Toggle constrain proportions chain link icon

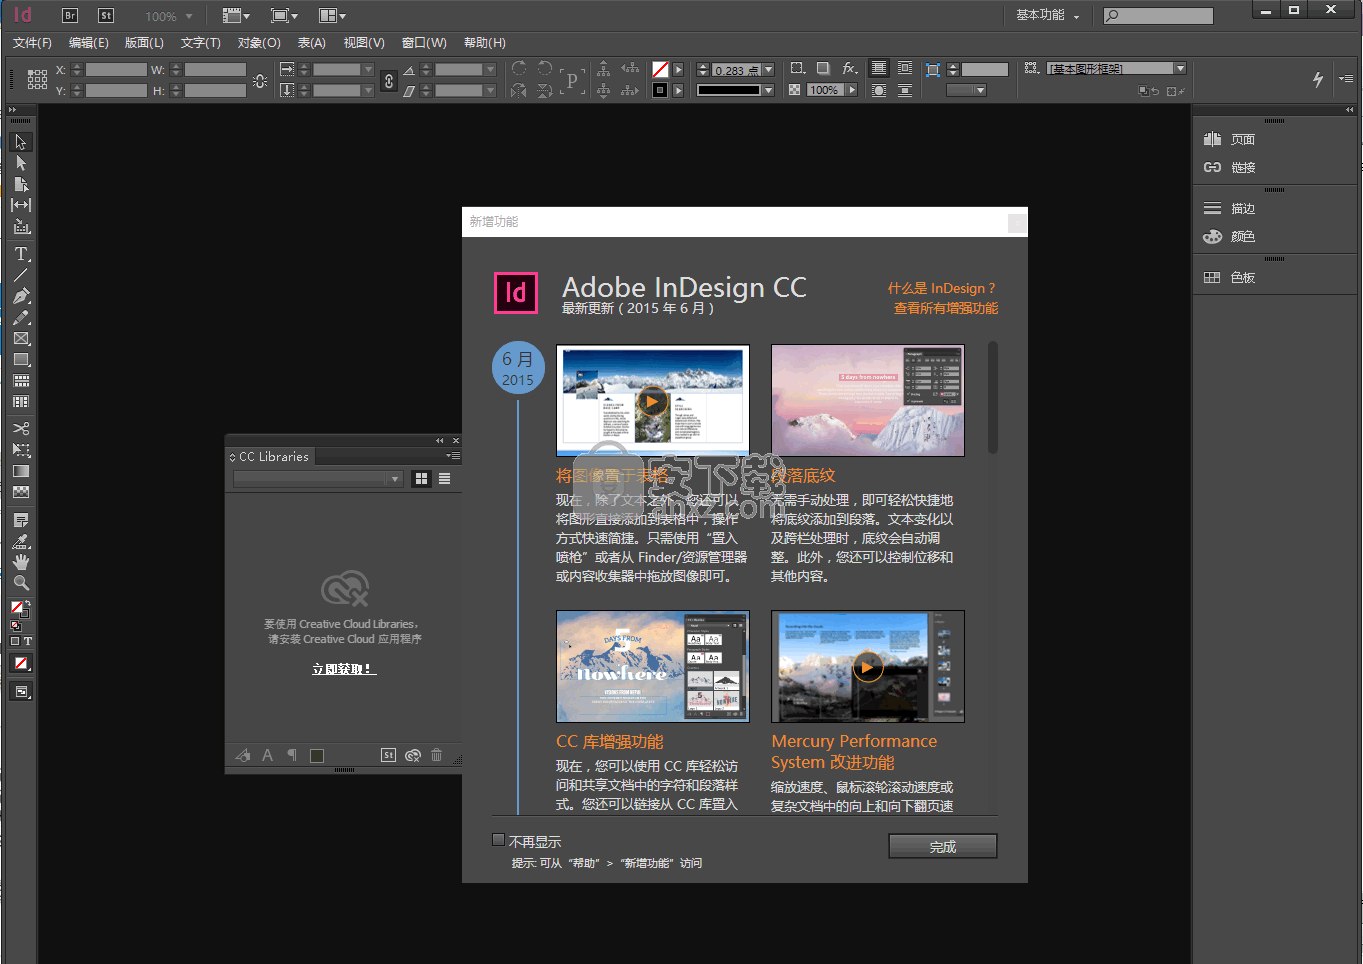pyautogui.click(x=389, y=80)
